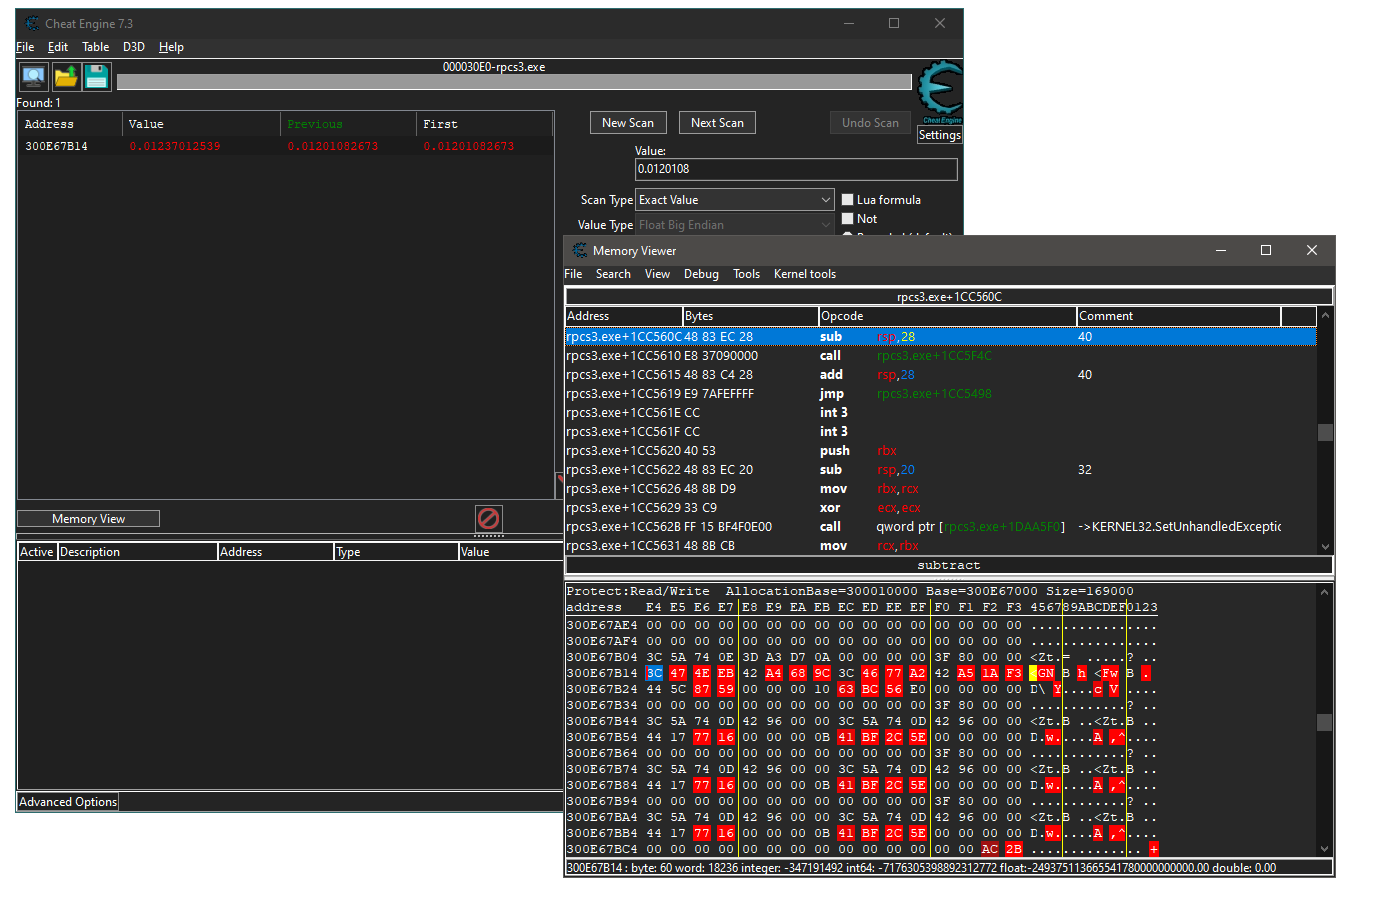1379x900 pixels.
Task: Click the Value column header in results
Action: (x=201, y=124)
